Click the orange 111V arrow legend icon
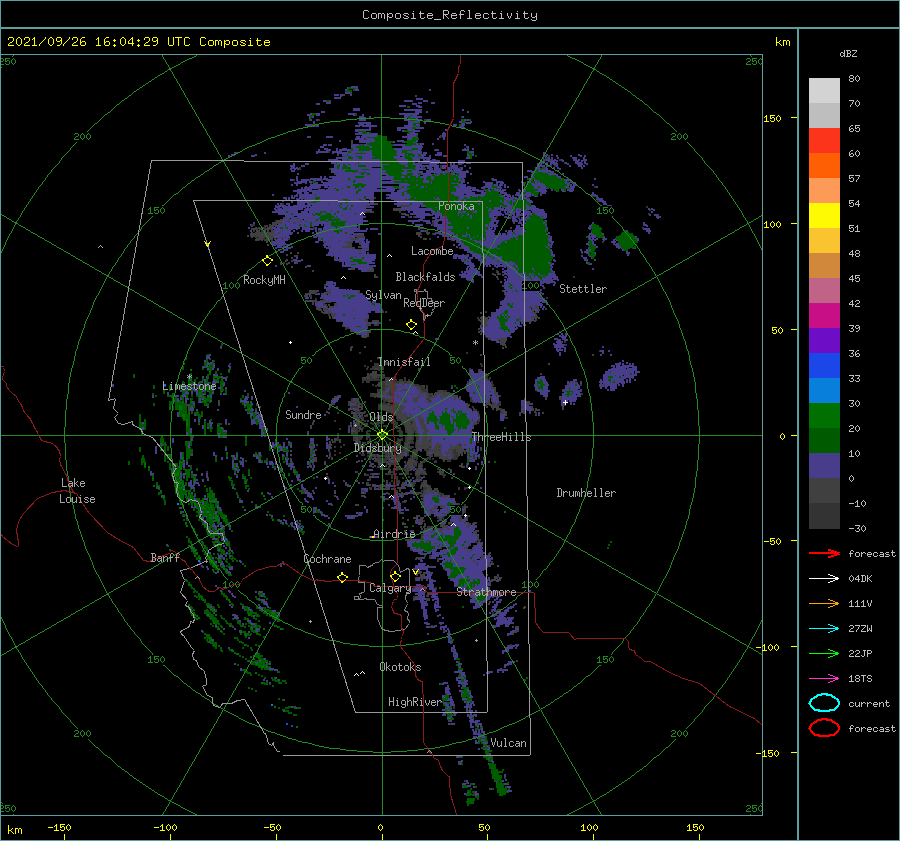The width and height of the screenshot is (900, 841). click(x=824, y=603)
